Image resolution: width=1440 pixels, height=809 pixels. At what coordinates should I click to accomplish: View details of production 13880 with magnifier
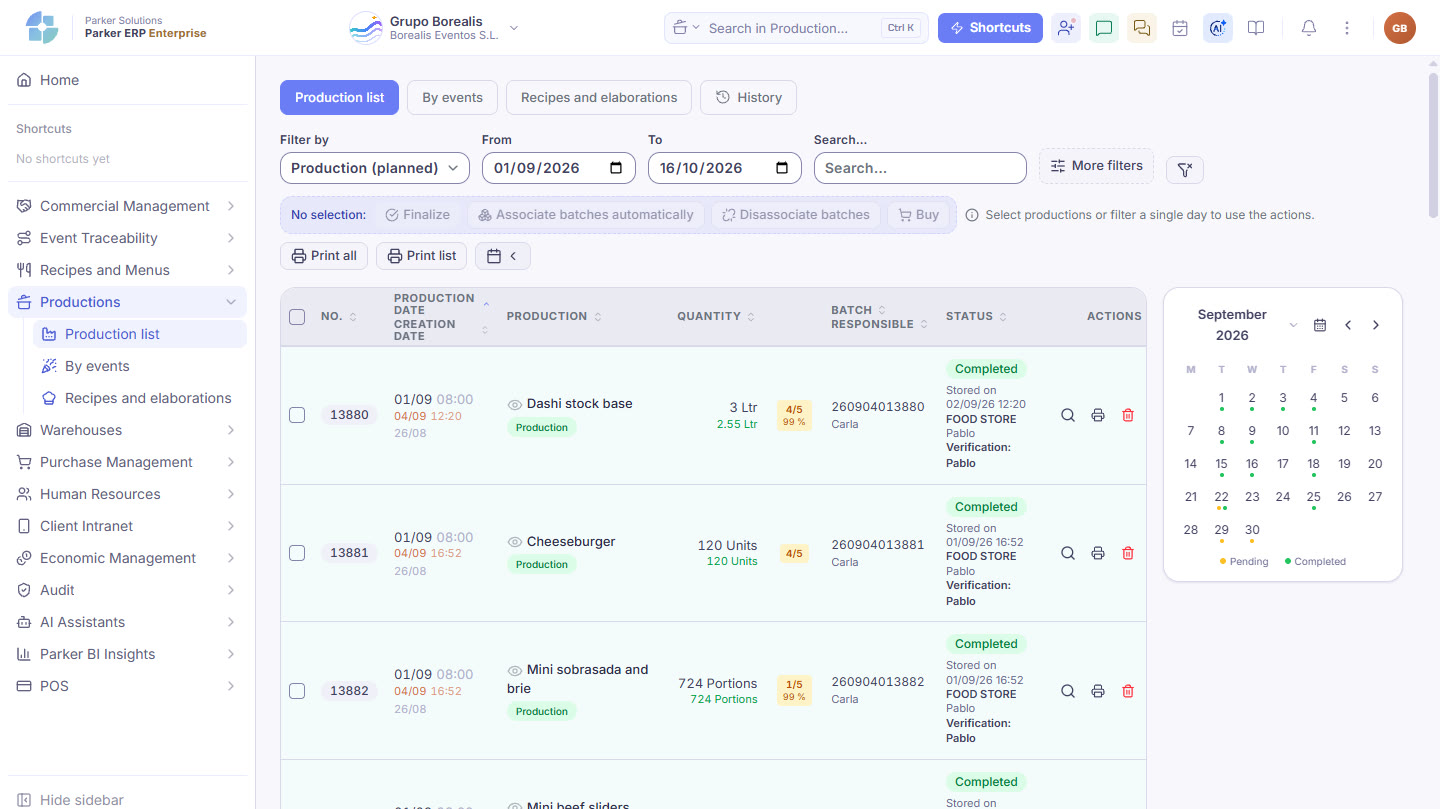pos(1068,415)
